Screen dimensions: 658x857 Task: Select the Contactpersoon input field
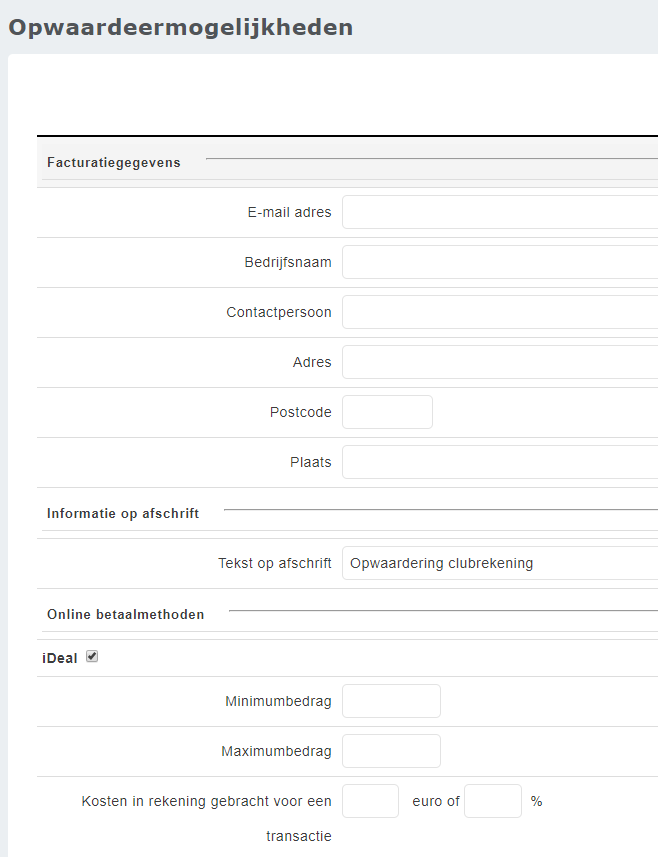500,312
